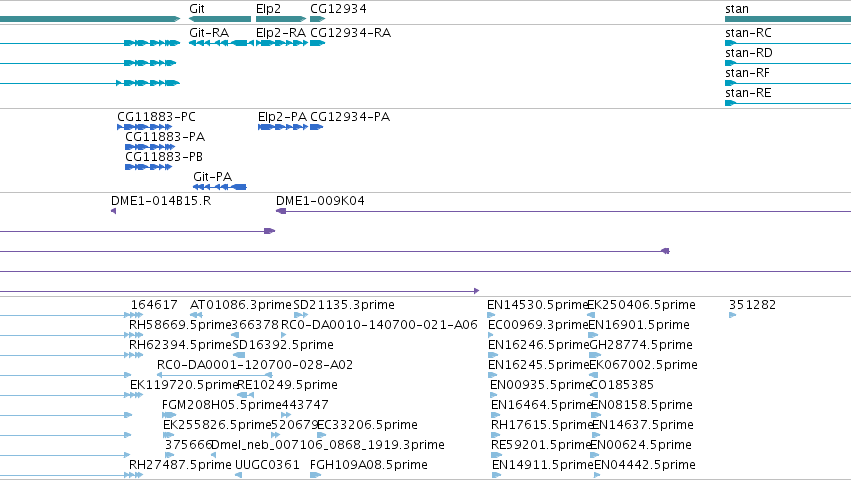Image resolution: width=851 pixels, height=480 pixels.
Task: Click the Elp2-RA transcript glyph
Action: click(x=282, y=43)
